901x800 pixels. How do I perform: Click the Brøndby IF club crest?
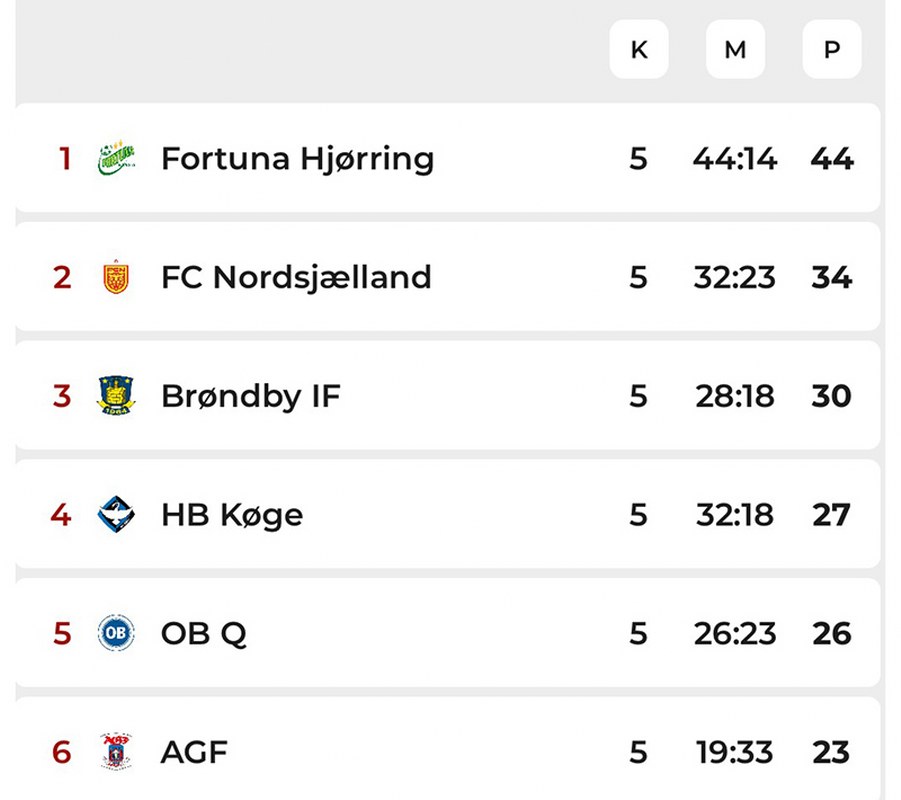(116, 396)
